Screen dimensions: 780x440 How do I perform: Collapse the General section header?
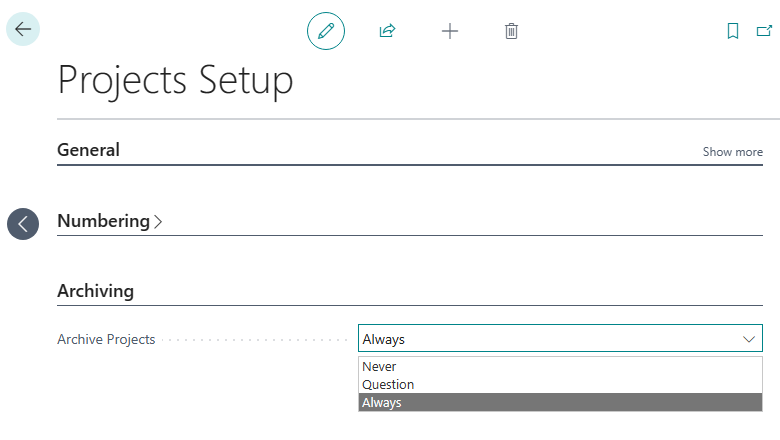tap(88, 150)
